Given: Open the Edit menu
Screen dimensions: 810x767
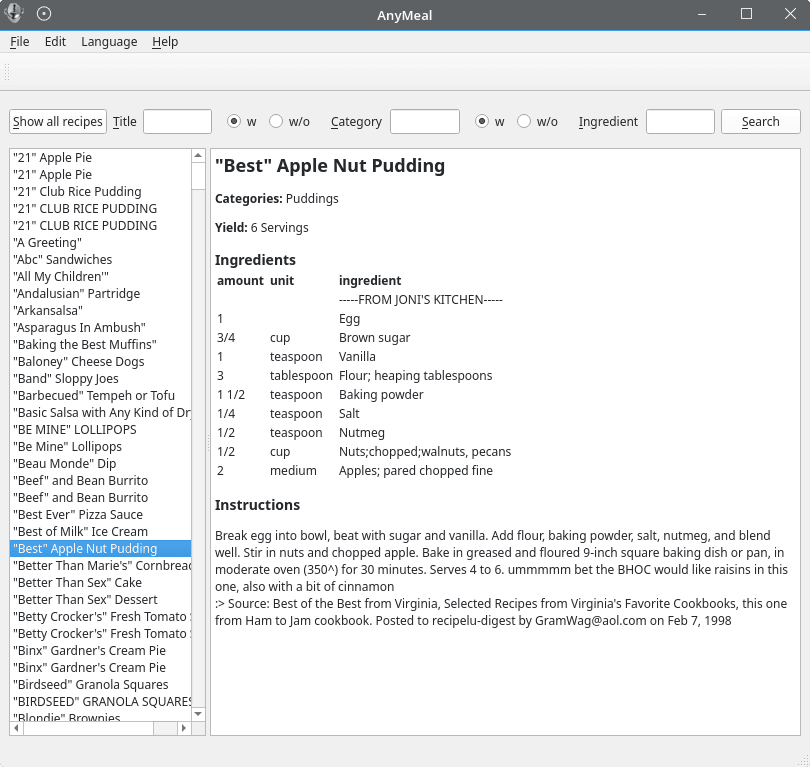Looking at the screenshot, I should tap(55, 42).
